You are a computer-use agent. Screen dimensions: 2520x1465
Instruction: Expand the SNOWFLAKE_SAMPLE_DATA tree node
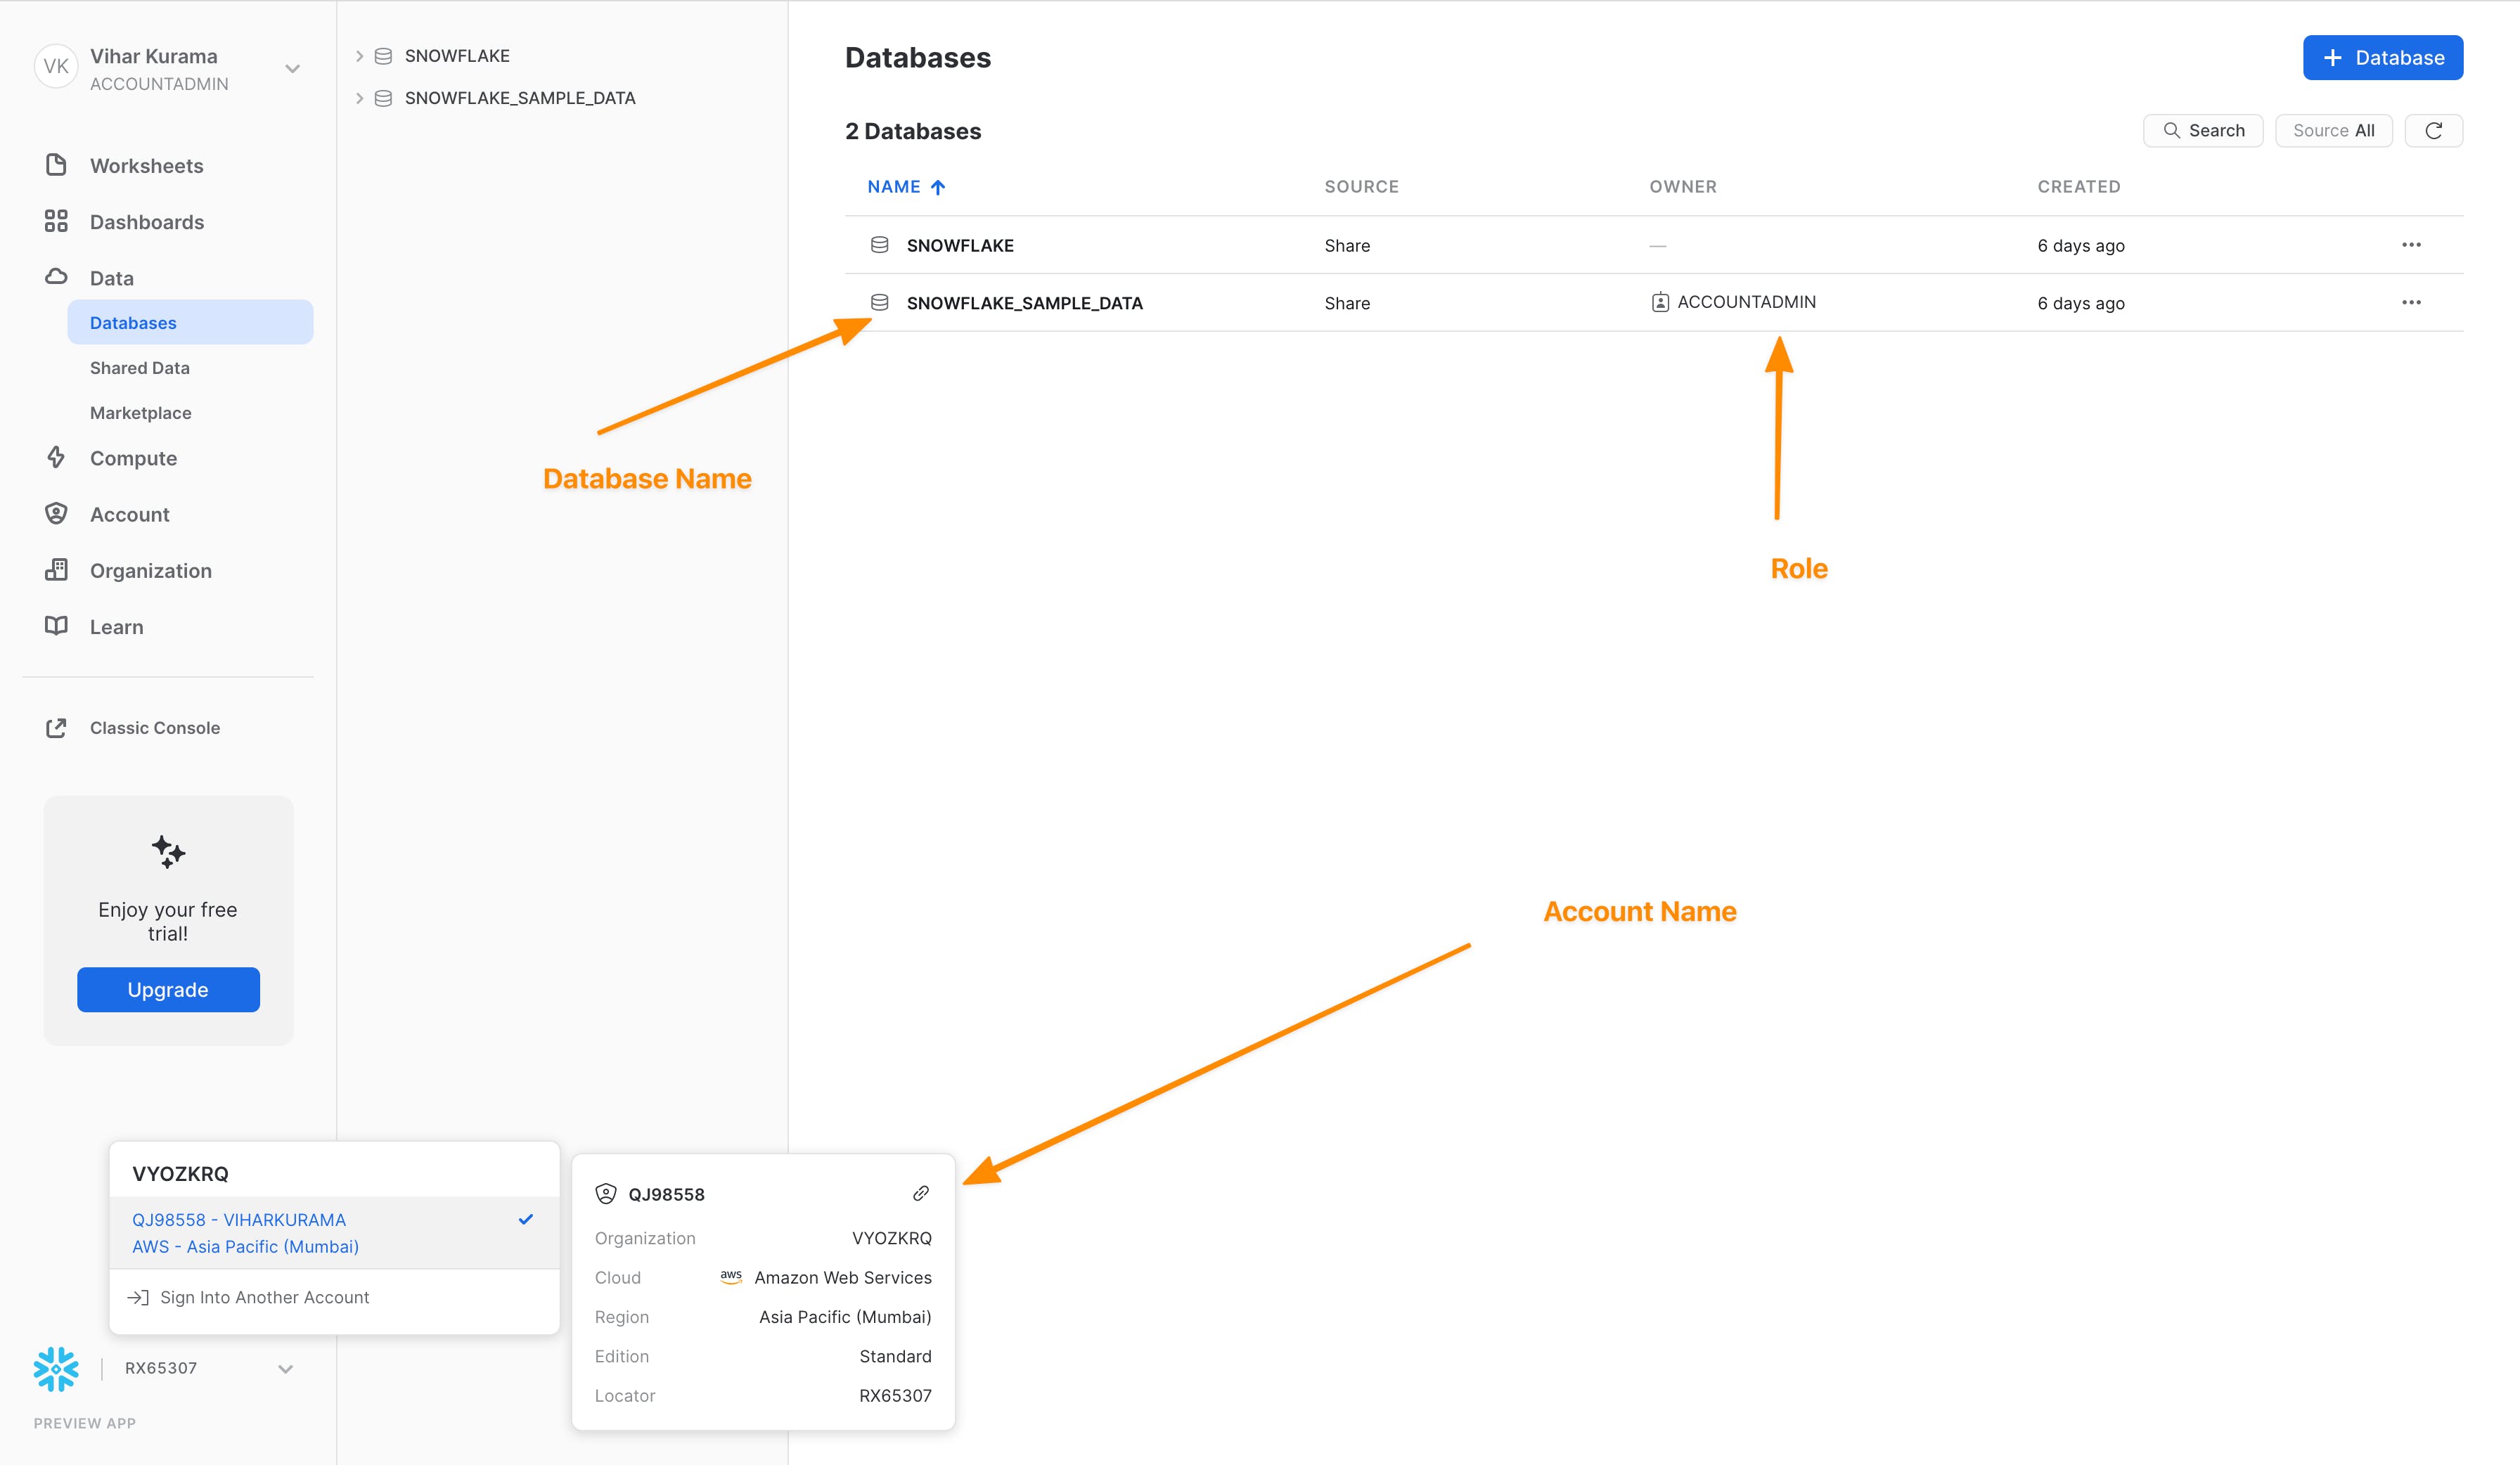(x=359, y=98)
